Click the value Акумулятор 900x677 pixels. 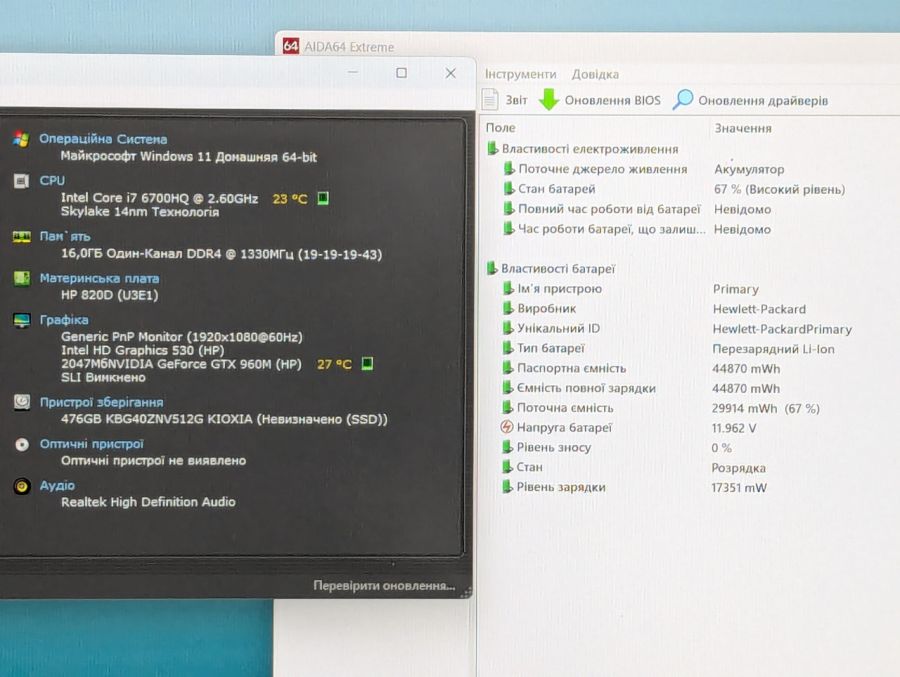coord(749,169)
